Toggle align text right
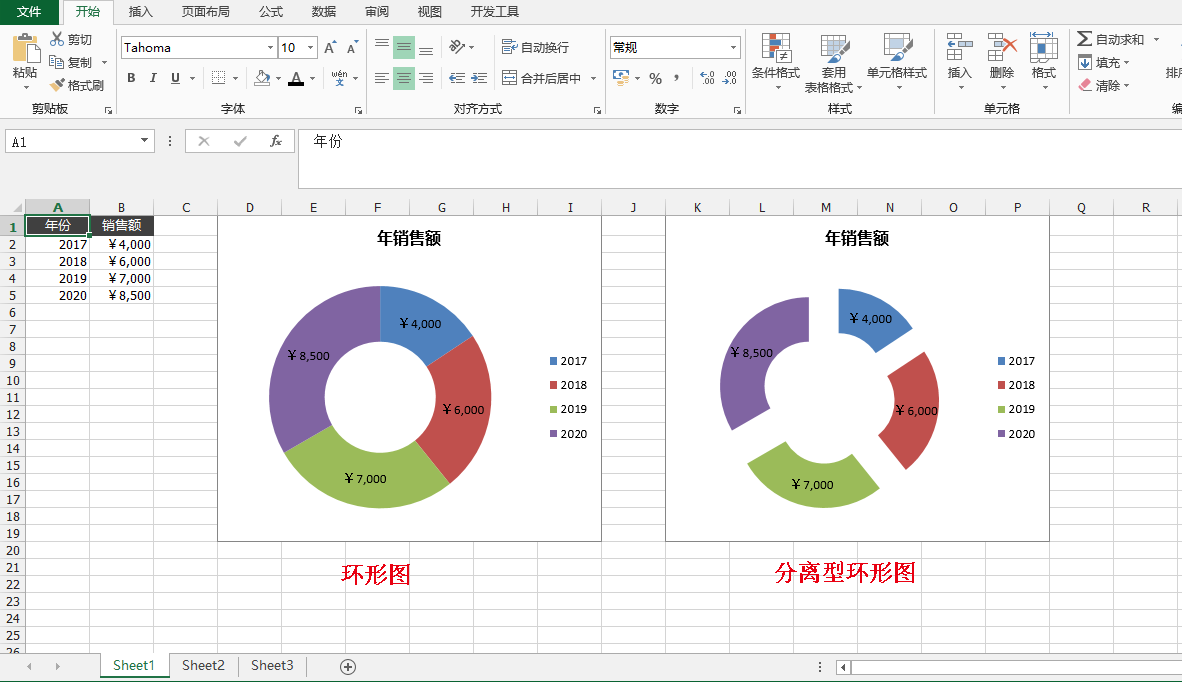The width and height of the screenshot is (1182, 682). pos(426,78)
